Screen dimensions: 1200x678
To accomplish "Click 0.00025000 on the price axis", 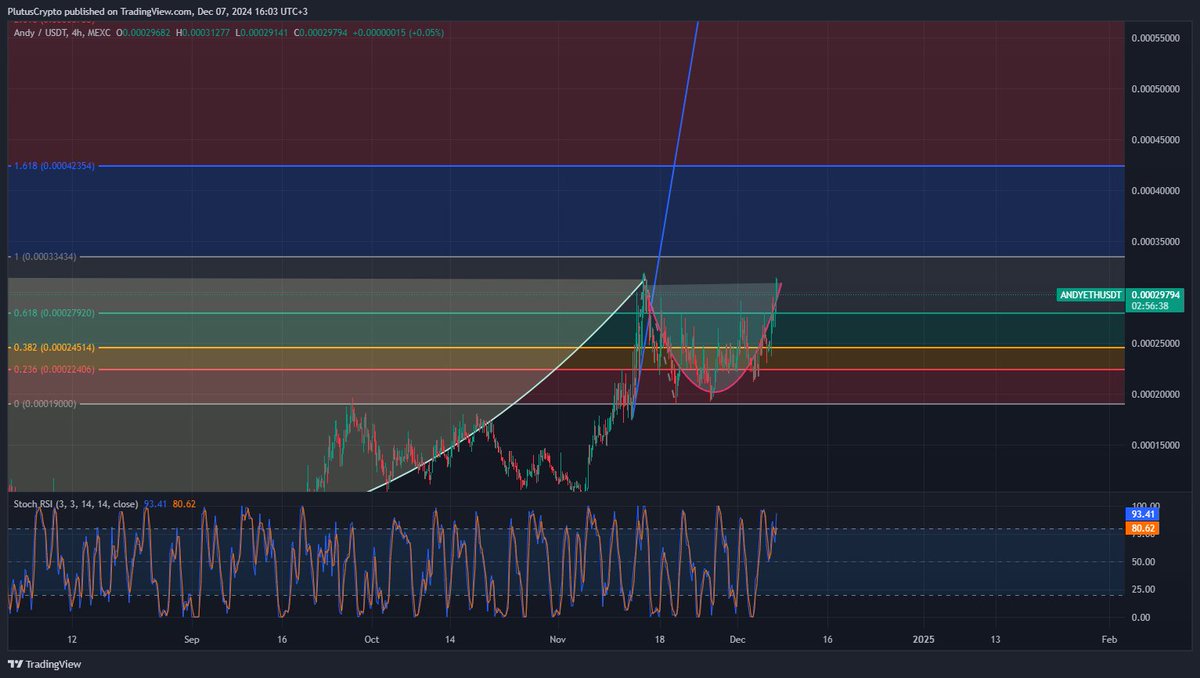I will click(1155, 344).
